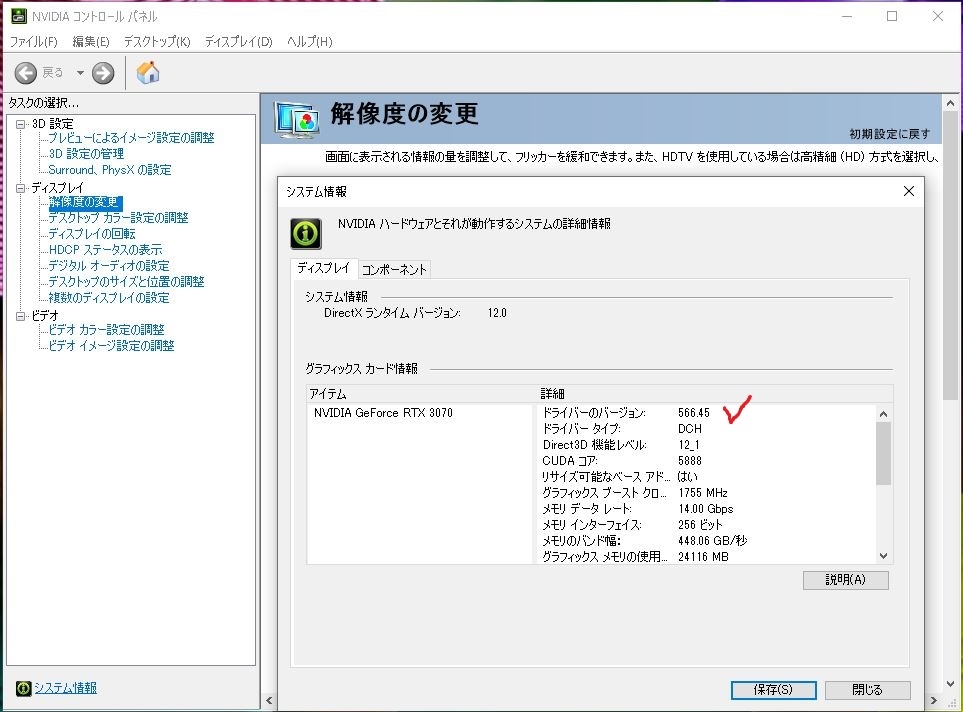The width and height of the screenshot is (963, 712).
Task: Click the 閉じる button
Action: [867, 690]
